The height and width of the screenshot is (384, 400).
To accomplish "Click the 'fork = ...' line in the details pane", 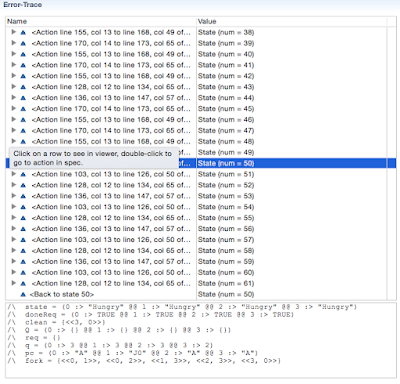I will (x=144, y=361).
